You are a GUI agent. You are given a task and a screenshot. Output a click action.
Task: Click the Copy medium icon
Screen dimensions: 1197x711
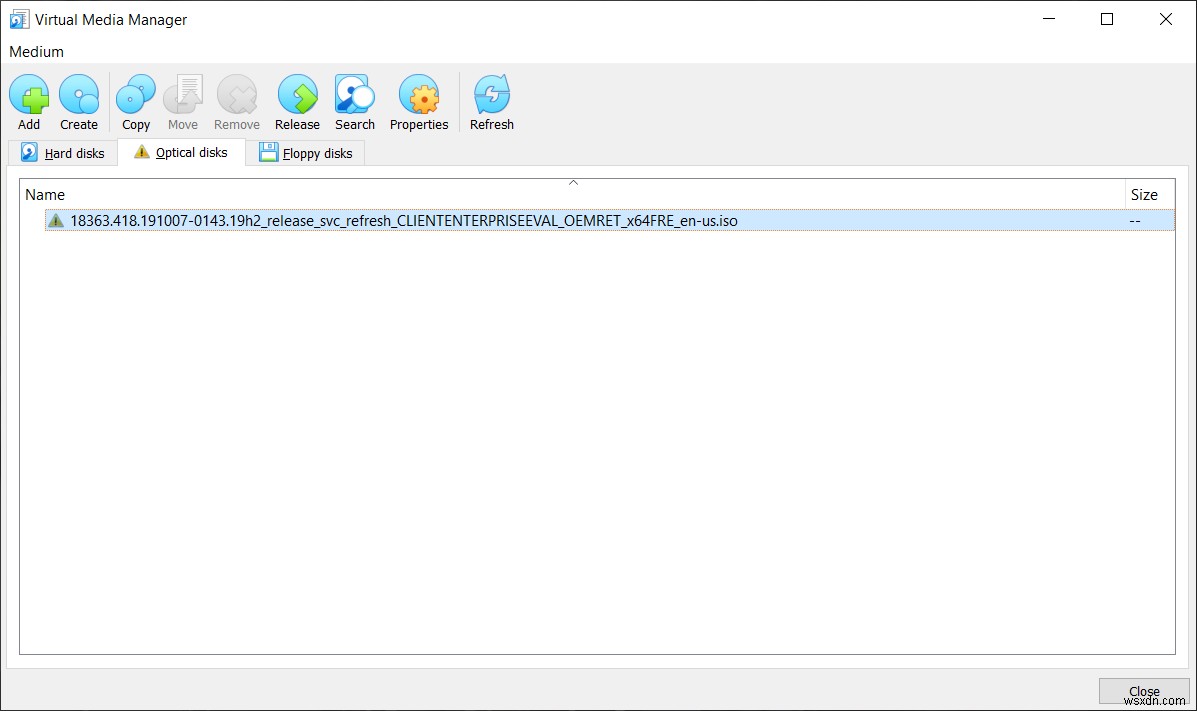tap(135, 94)
